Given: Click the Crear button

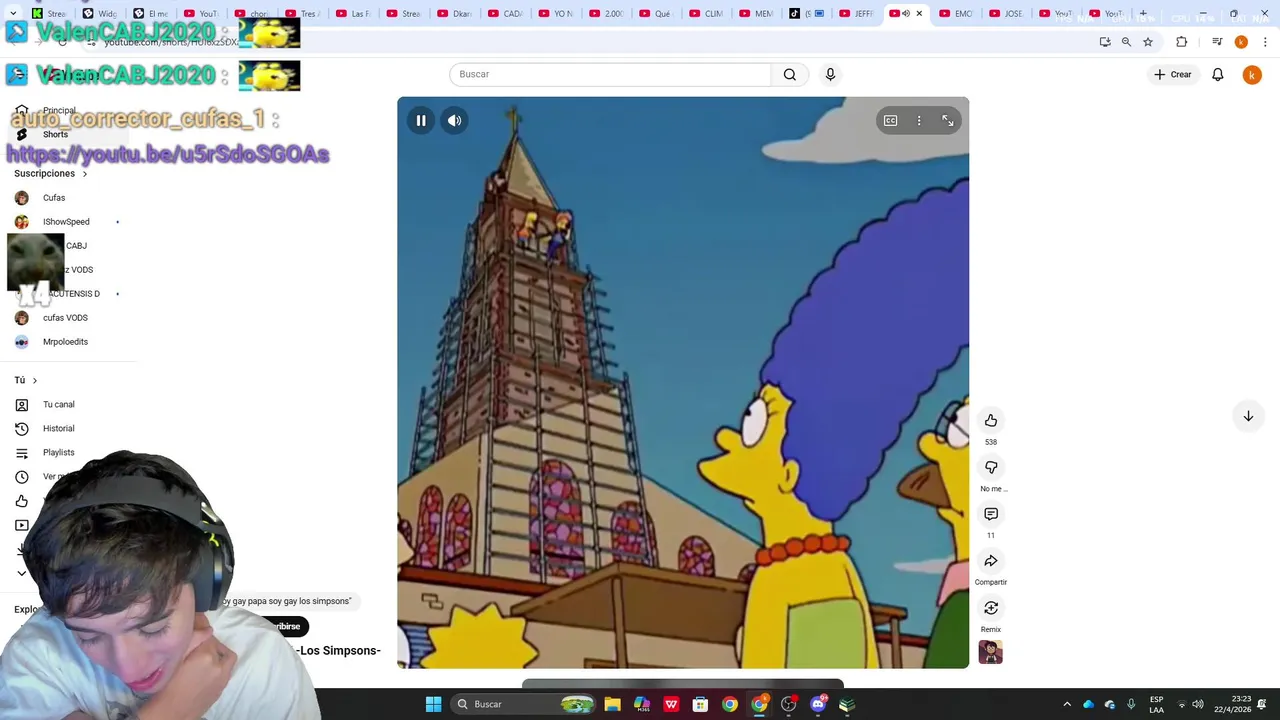Looking at the screenshot, I should coord(1173,74).
